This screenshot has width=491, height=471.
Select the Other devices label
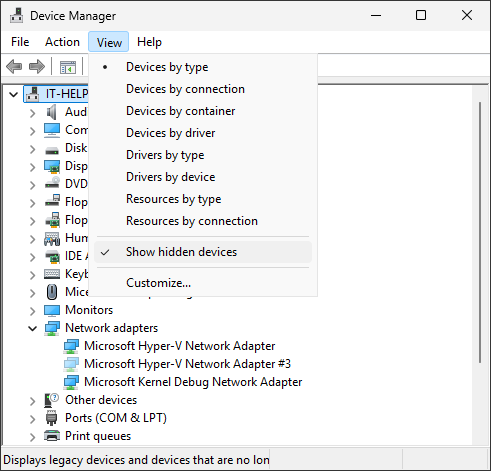click(101, 400)
